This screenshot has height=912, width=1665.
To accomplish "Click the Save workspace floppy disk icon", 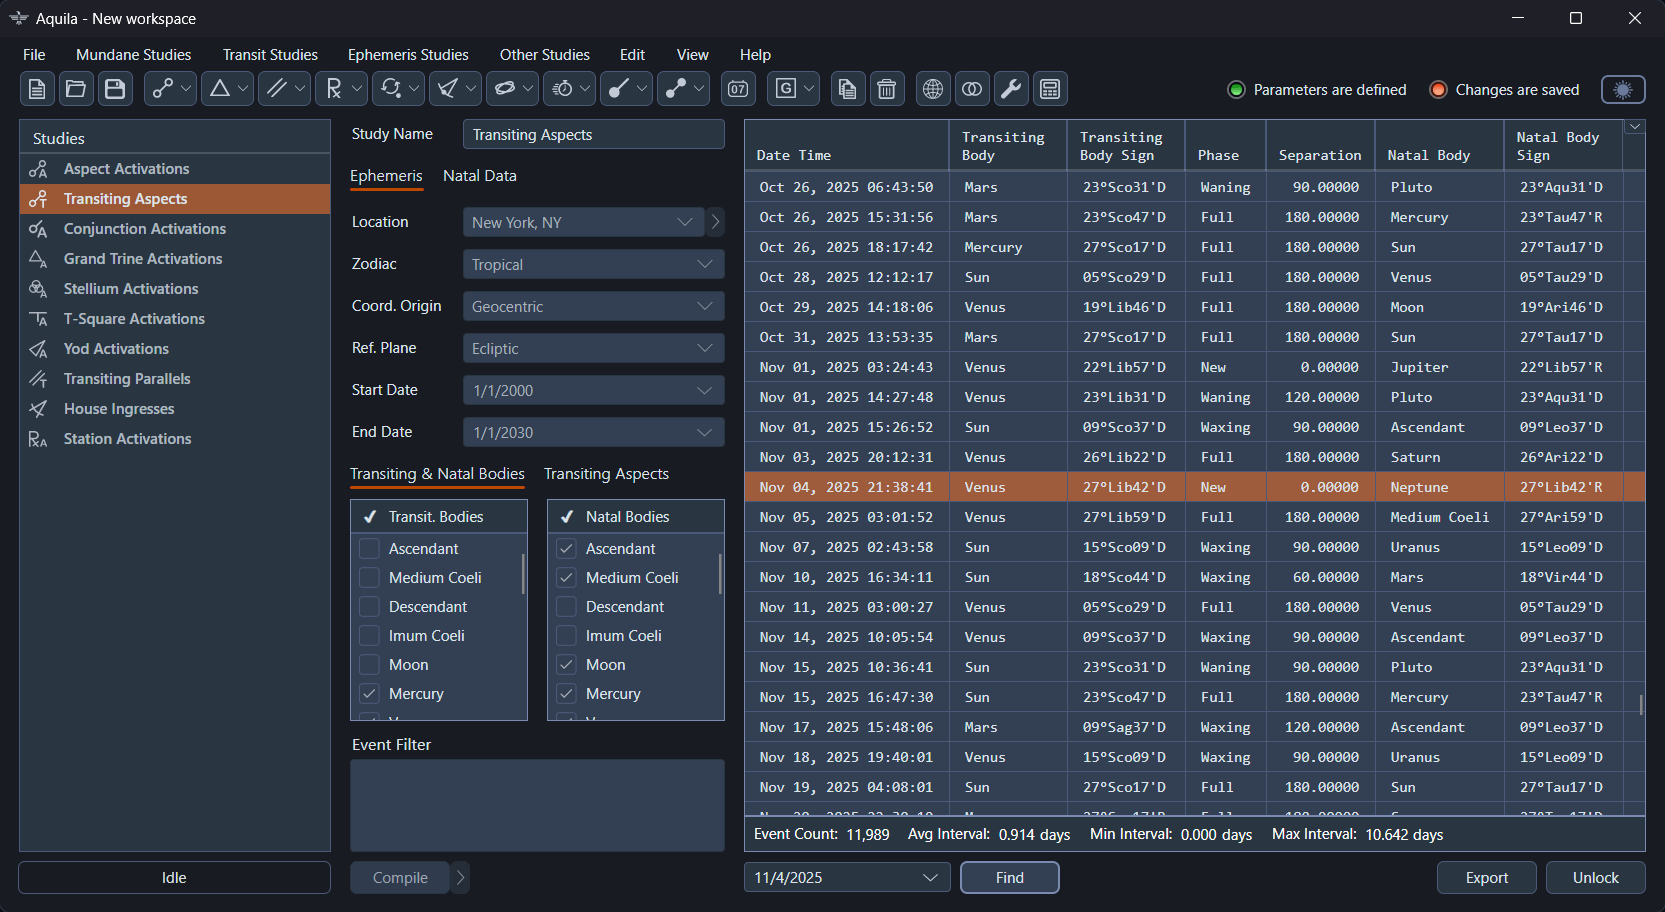I will pyautogui.click(x=115, y=89).
